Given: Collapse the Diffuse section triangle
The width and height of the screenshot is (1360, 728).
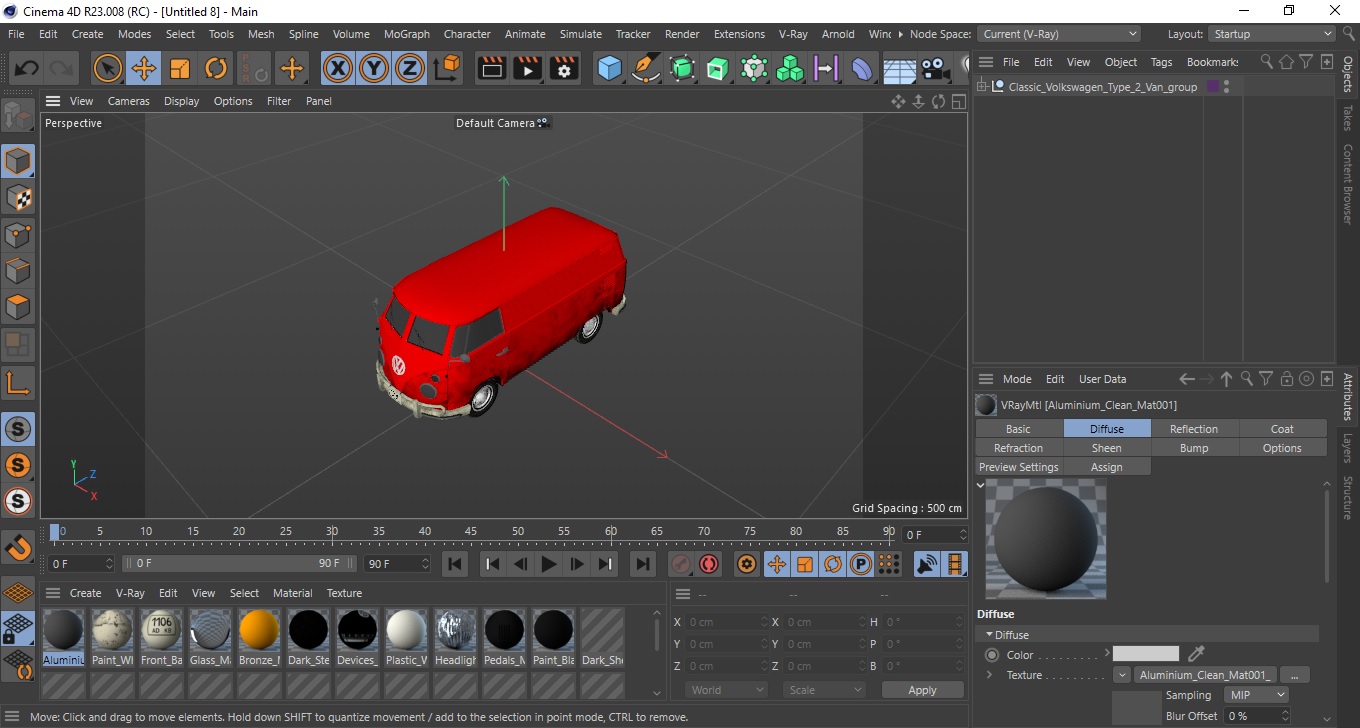Looking at the screenshot, I should (x=989, y=634).
